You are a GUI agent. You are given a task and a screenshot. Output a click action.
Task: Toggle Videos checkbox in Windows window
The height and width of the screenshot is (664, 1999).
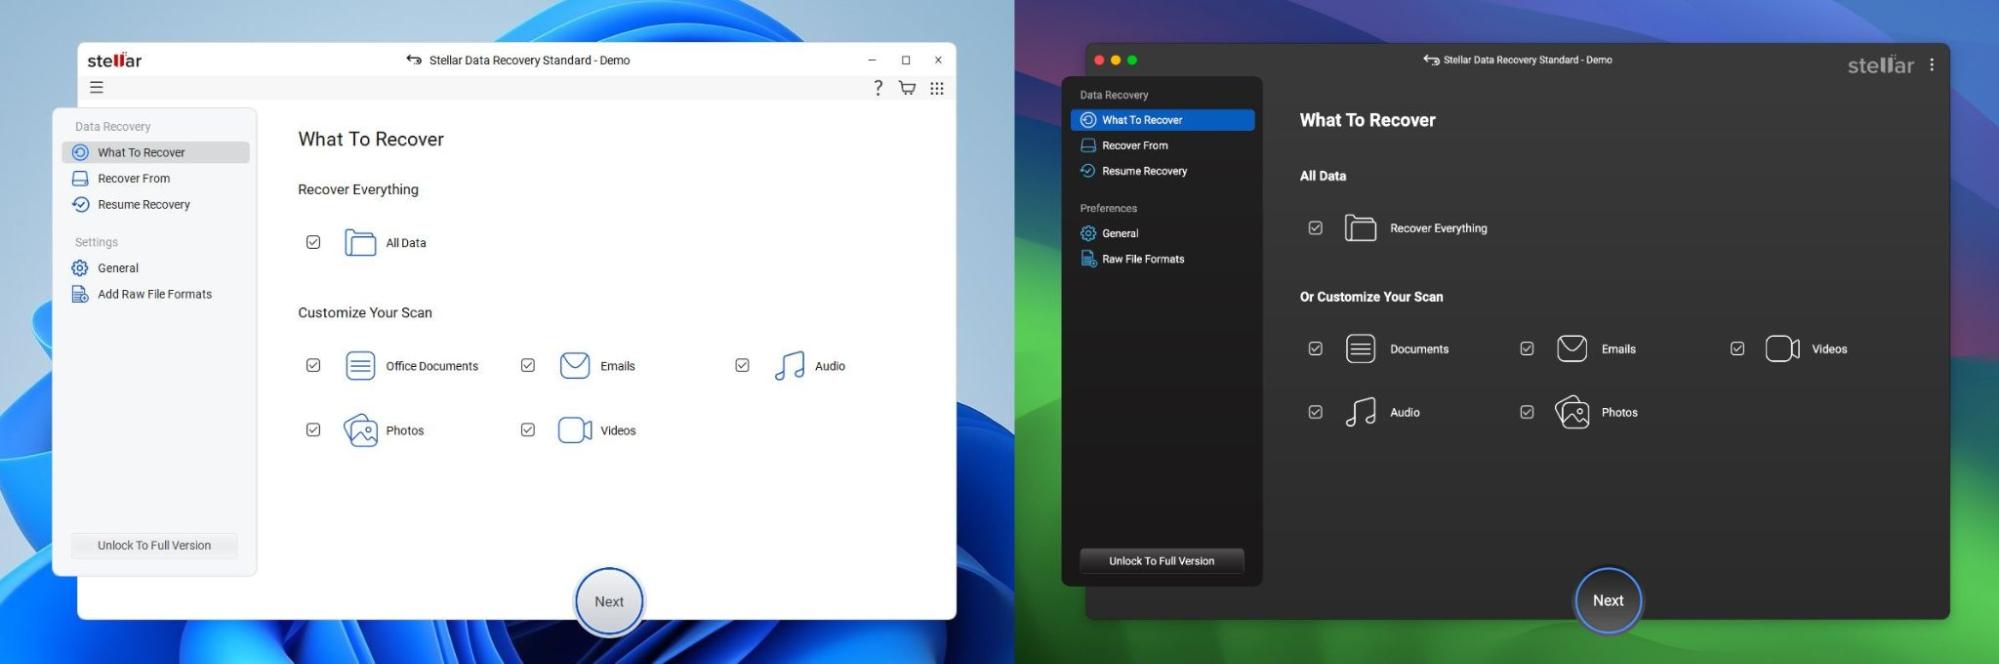528,430
